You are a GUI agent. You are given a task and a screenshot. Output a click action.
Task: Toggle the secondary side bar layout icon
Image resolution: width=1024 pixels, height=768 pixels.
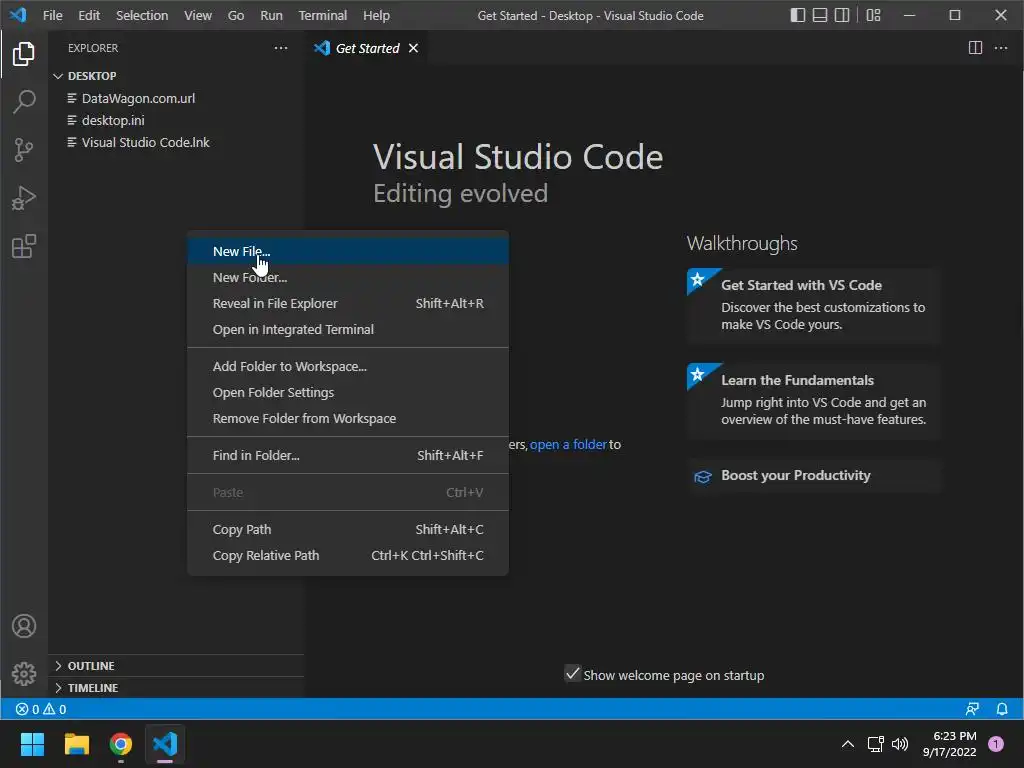pyautogui.click(x=842, y=15)
